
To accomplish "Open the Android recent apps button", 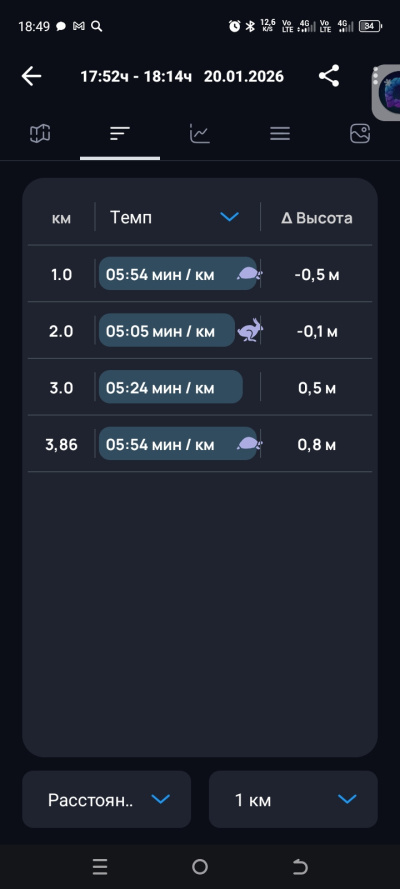I will [x=100, y=866].
